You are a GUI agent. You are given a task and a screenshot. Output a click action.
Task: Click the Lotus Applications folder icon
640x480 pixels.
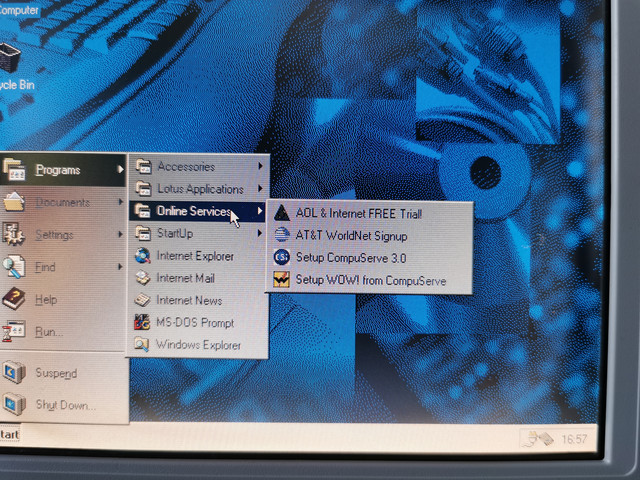click(143, 189)
